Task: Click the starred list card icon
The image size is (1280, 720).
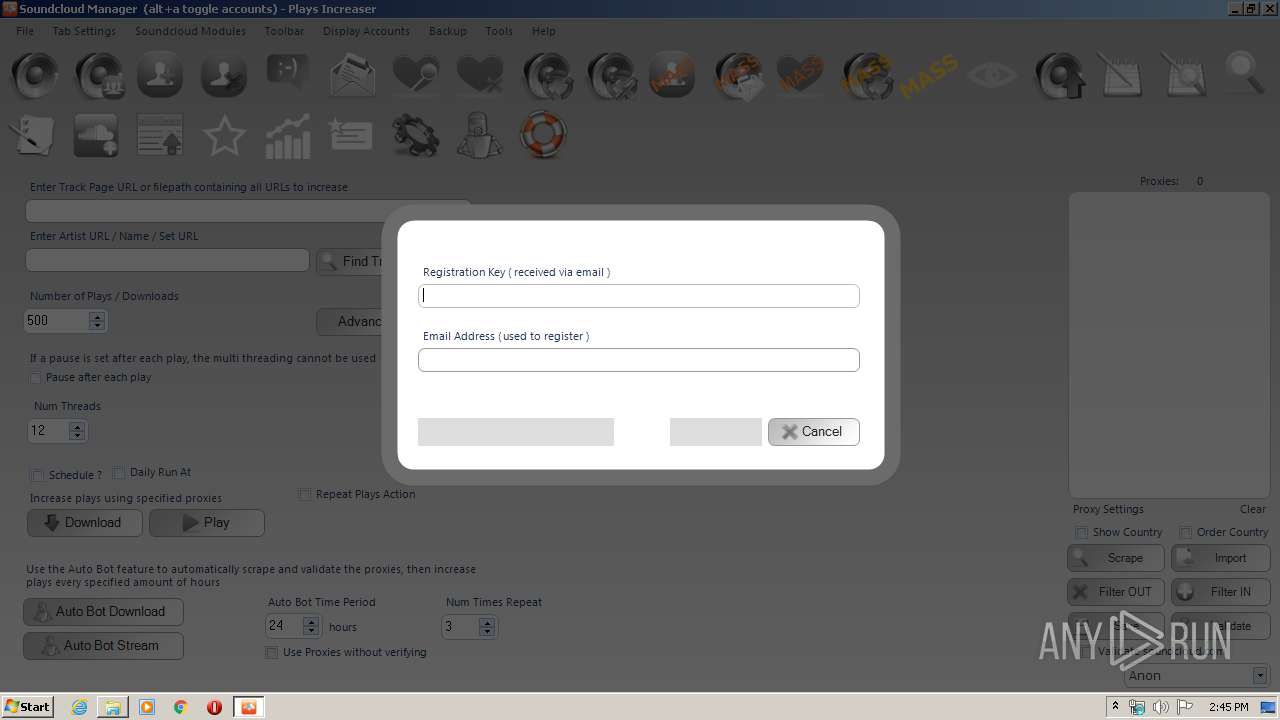Action: [351, 135]
